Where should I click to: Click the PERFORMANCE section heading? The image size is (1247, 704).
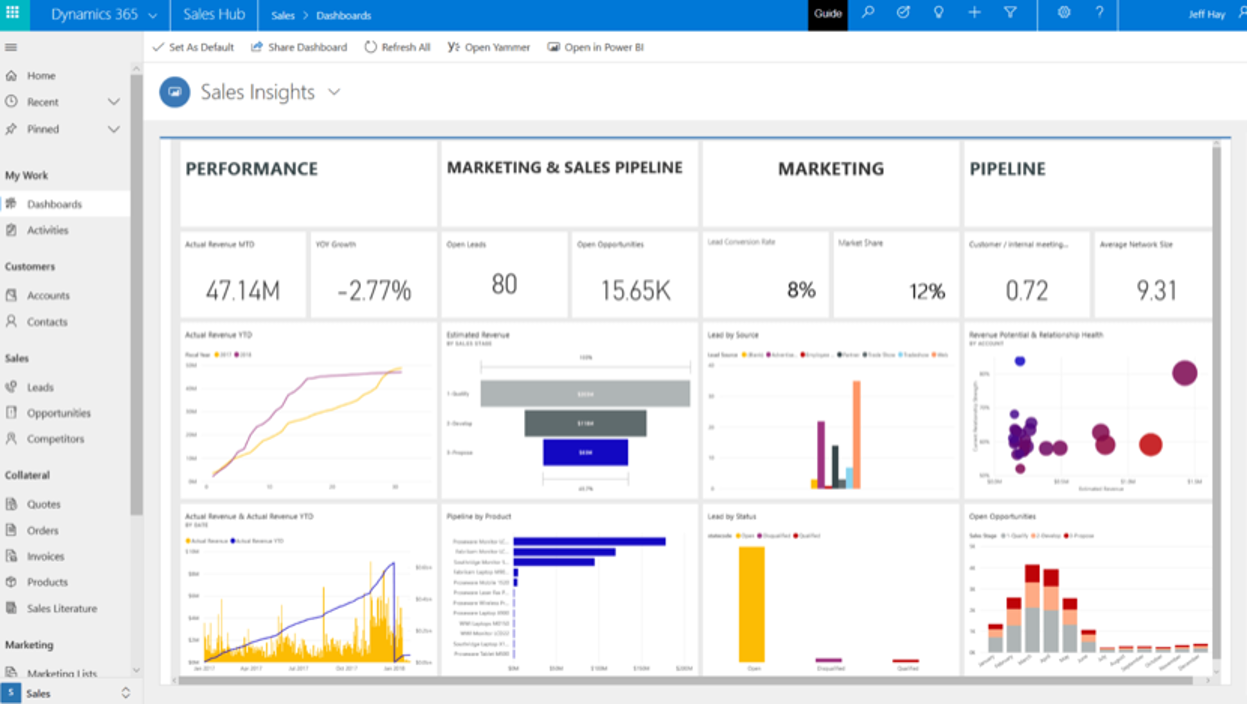click(252, 169)
